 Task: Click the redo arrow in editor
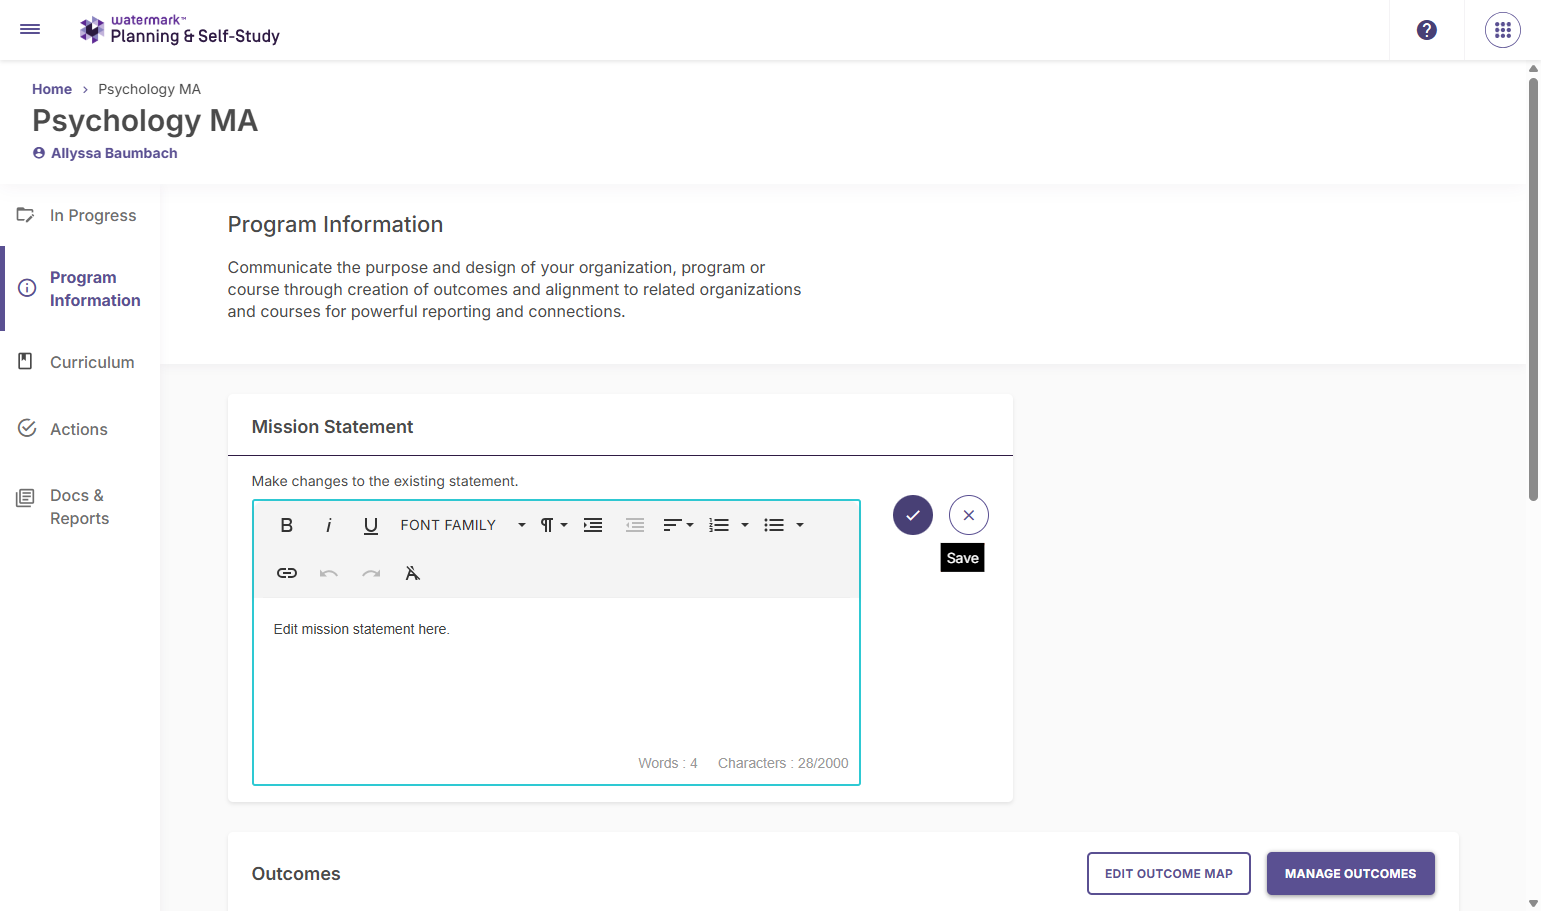pos(371,573)
